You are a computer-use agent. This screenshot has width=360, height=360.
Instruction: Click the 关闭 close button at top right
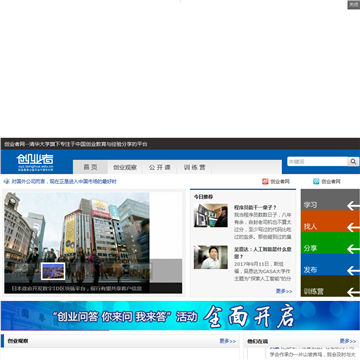353,5
